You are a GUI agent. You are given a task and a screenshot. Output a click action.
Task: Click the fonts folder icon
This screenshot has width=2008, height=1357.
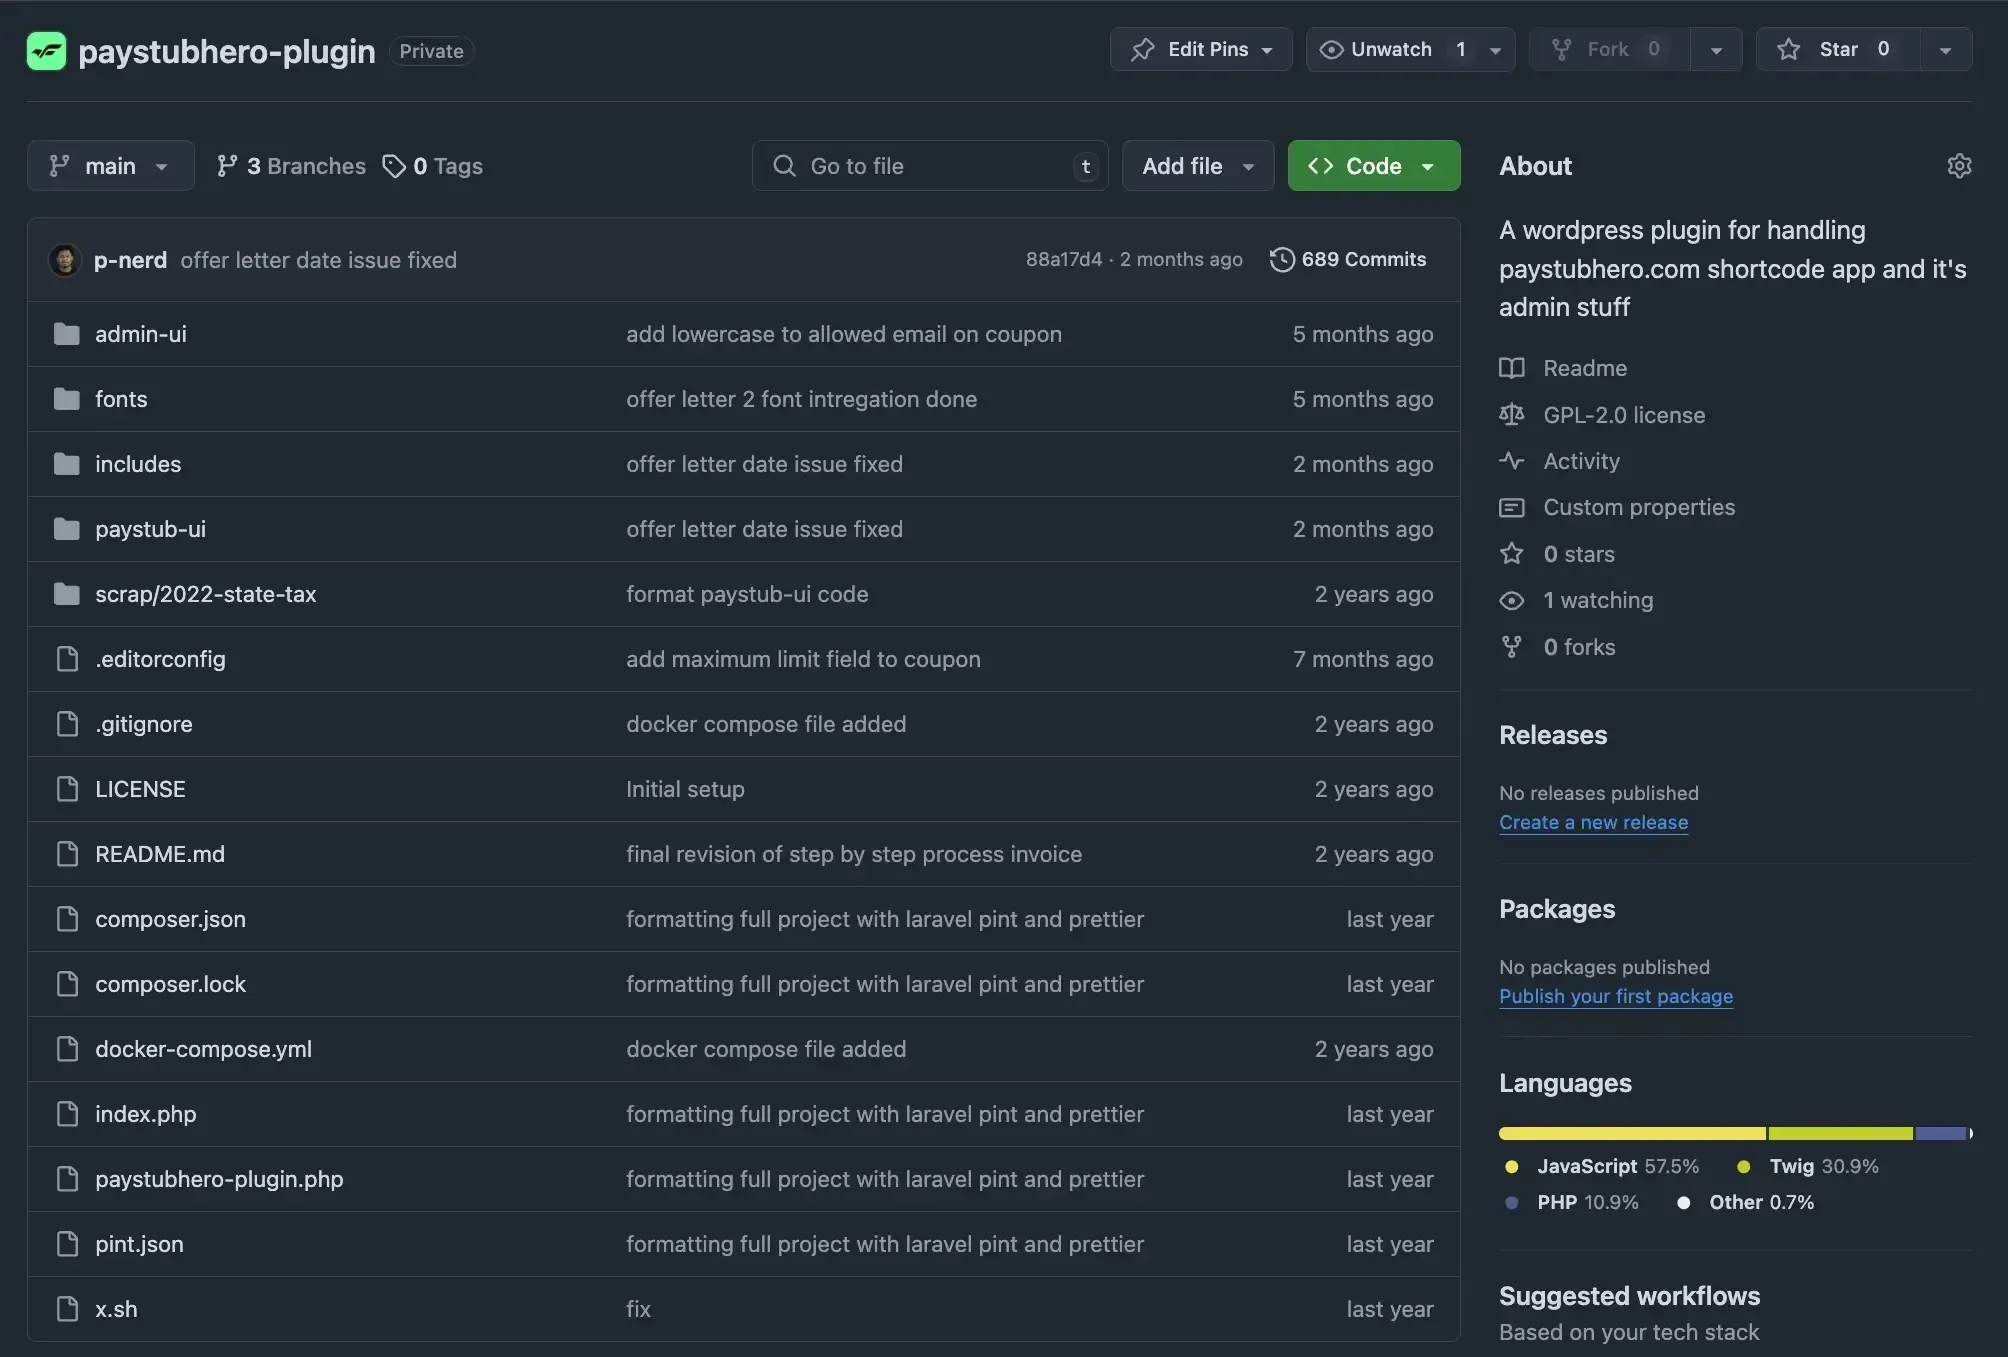point(67,399)
